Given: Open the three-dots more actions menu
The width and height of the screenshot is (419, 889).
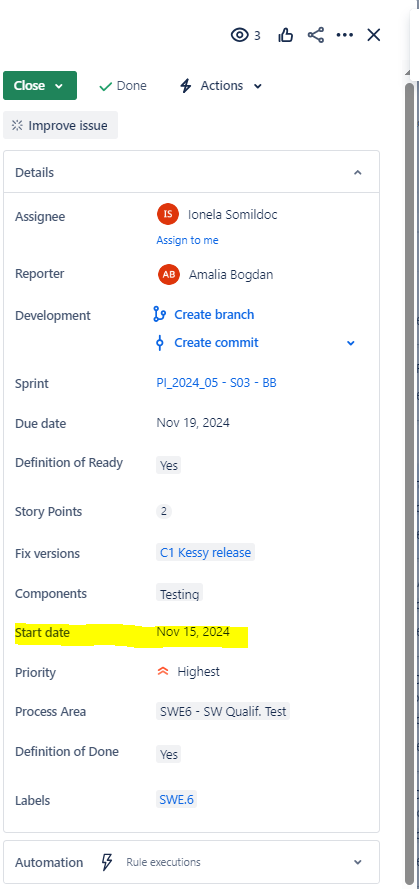Looking at the screenshot, I should click(x=345, y=35).
